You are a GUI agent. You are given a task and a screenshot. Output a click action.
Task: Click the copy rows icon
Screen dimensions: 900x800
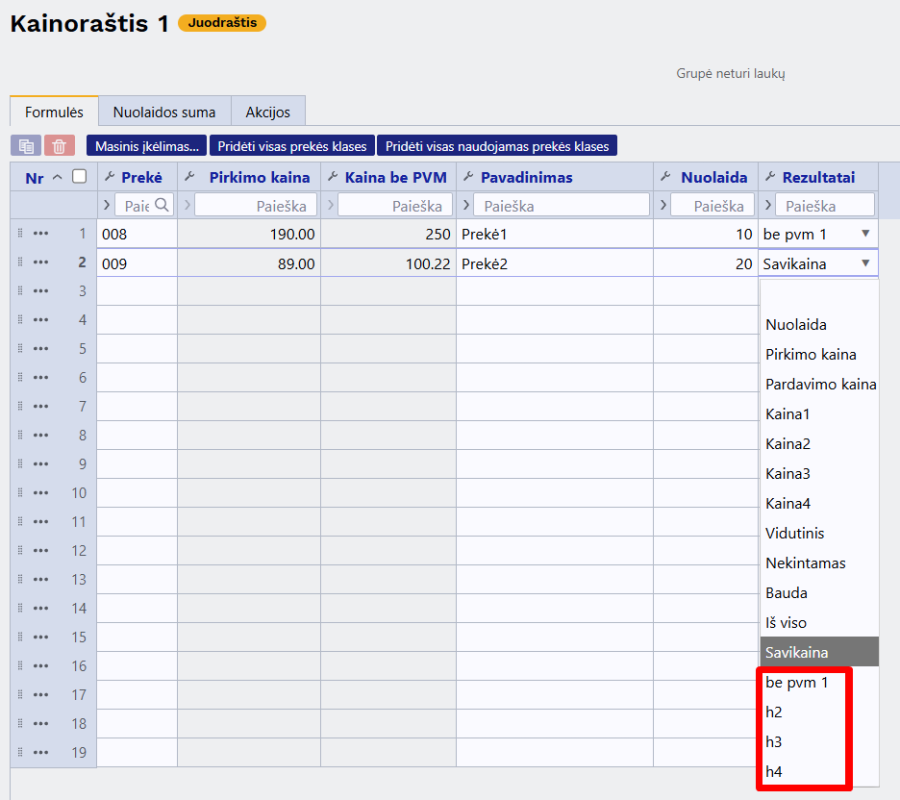(x=26, y=146)
